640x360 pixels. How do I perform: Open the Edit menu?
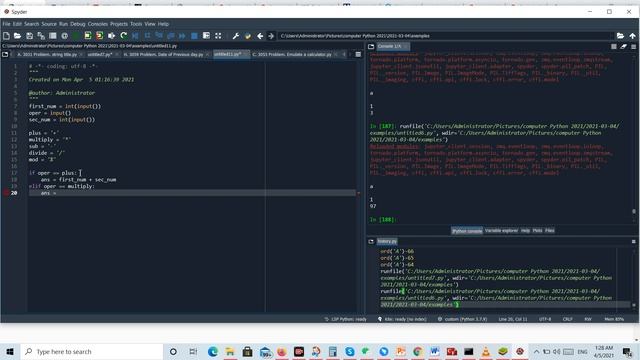tap(17, 24)
